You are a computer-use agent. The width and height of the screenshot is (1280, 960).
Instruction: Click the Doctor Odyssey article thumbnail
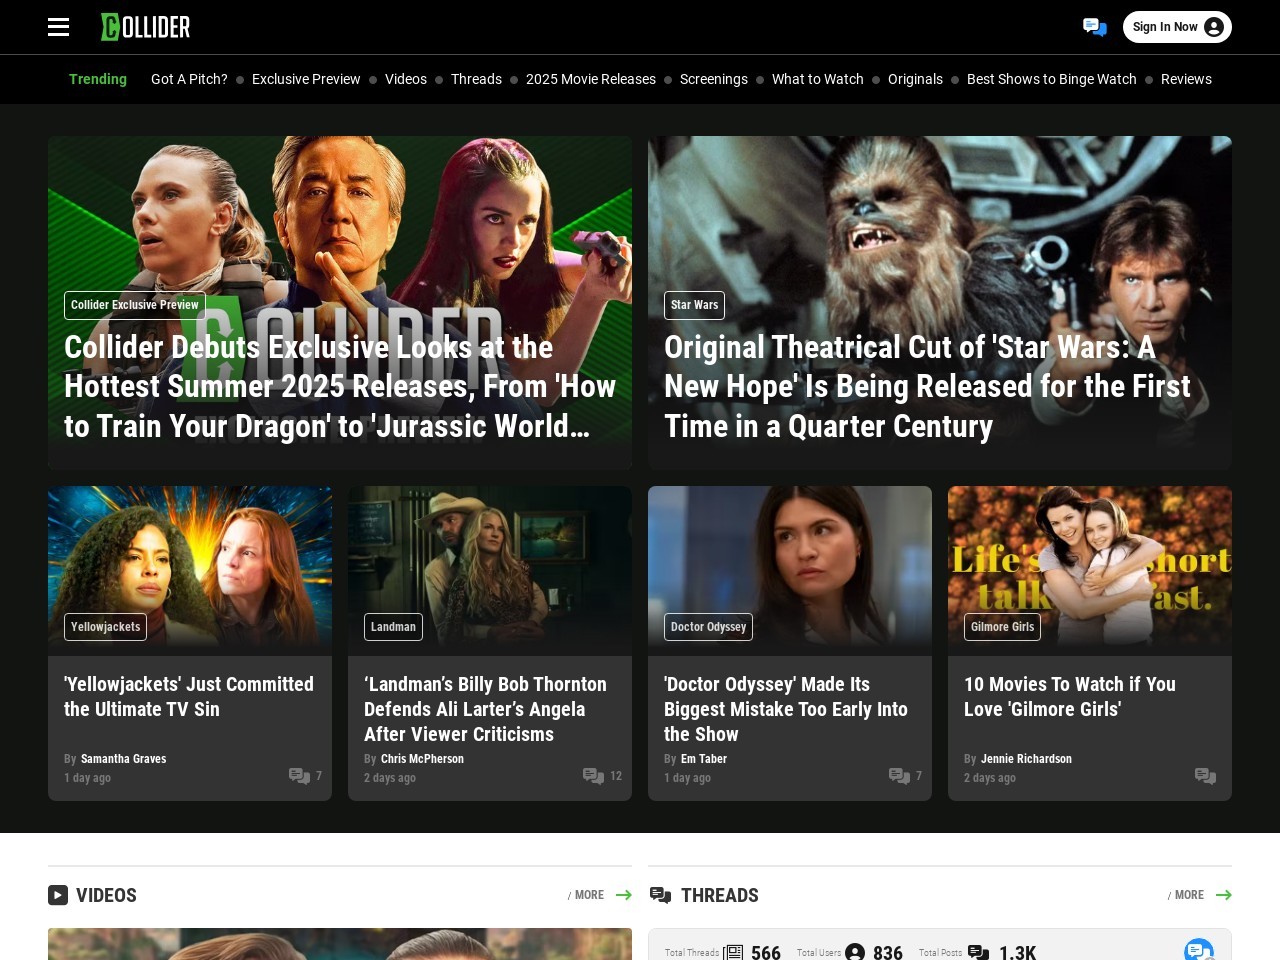pos(790,571)
